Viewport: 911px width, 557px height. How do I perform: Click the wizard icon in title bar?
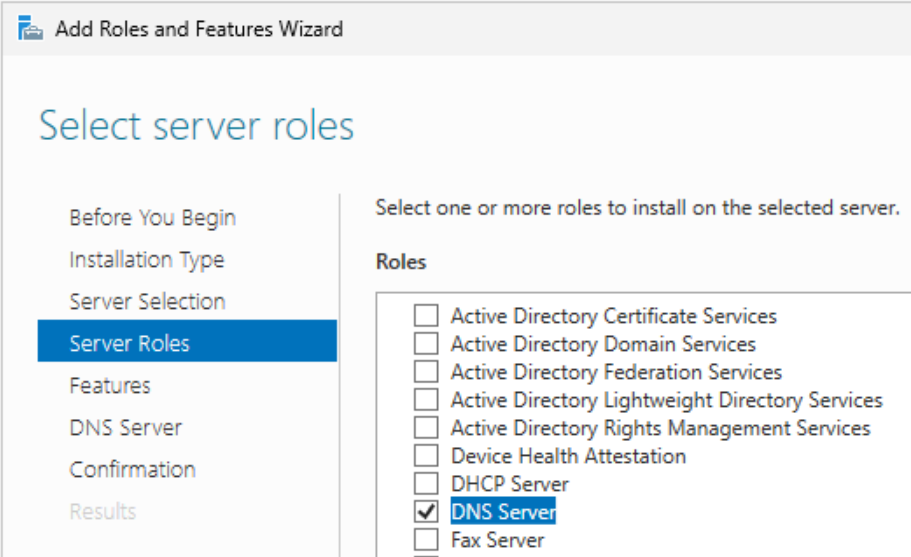30,28
